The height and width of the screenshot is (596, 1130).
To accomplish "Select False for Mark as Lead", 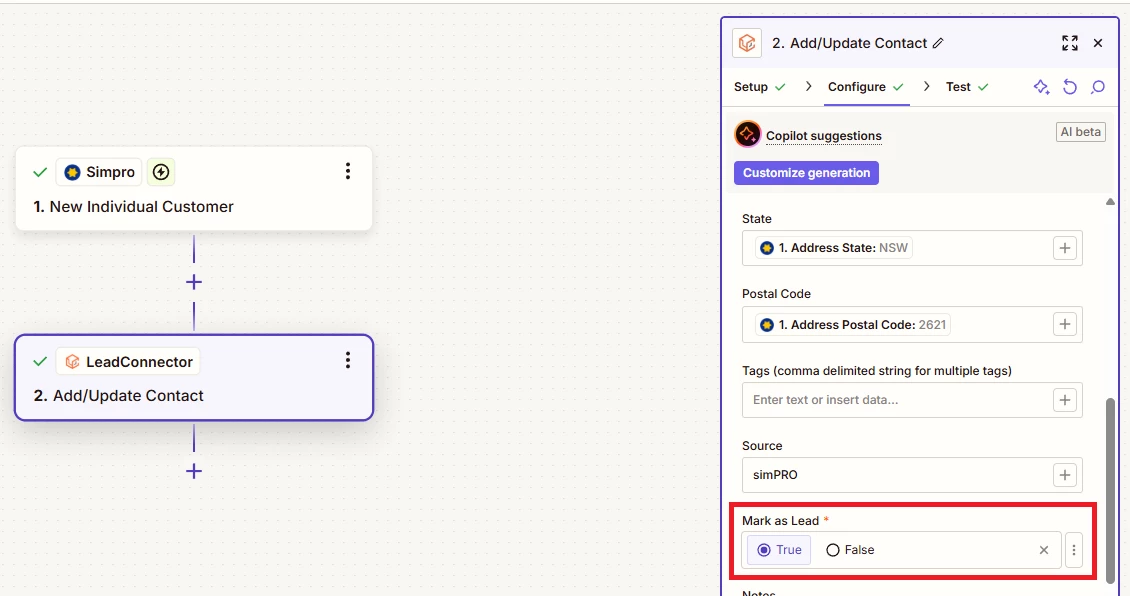I will pos(850,550).
